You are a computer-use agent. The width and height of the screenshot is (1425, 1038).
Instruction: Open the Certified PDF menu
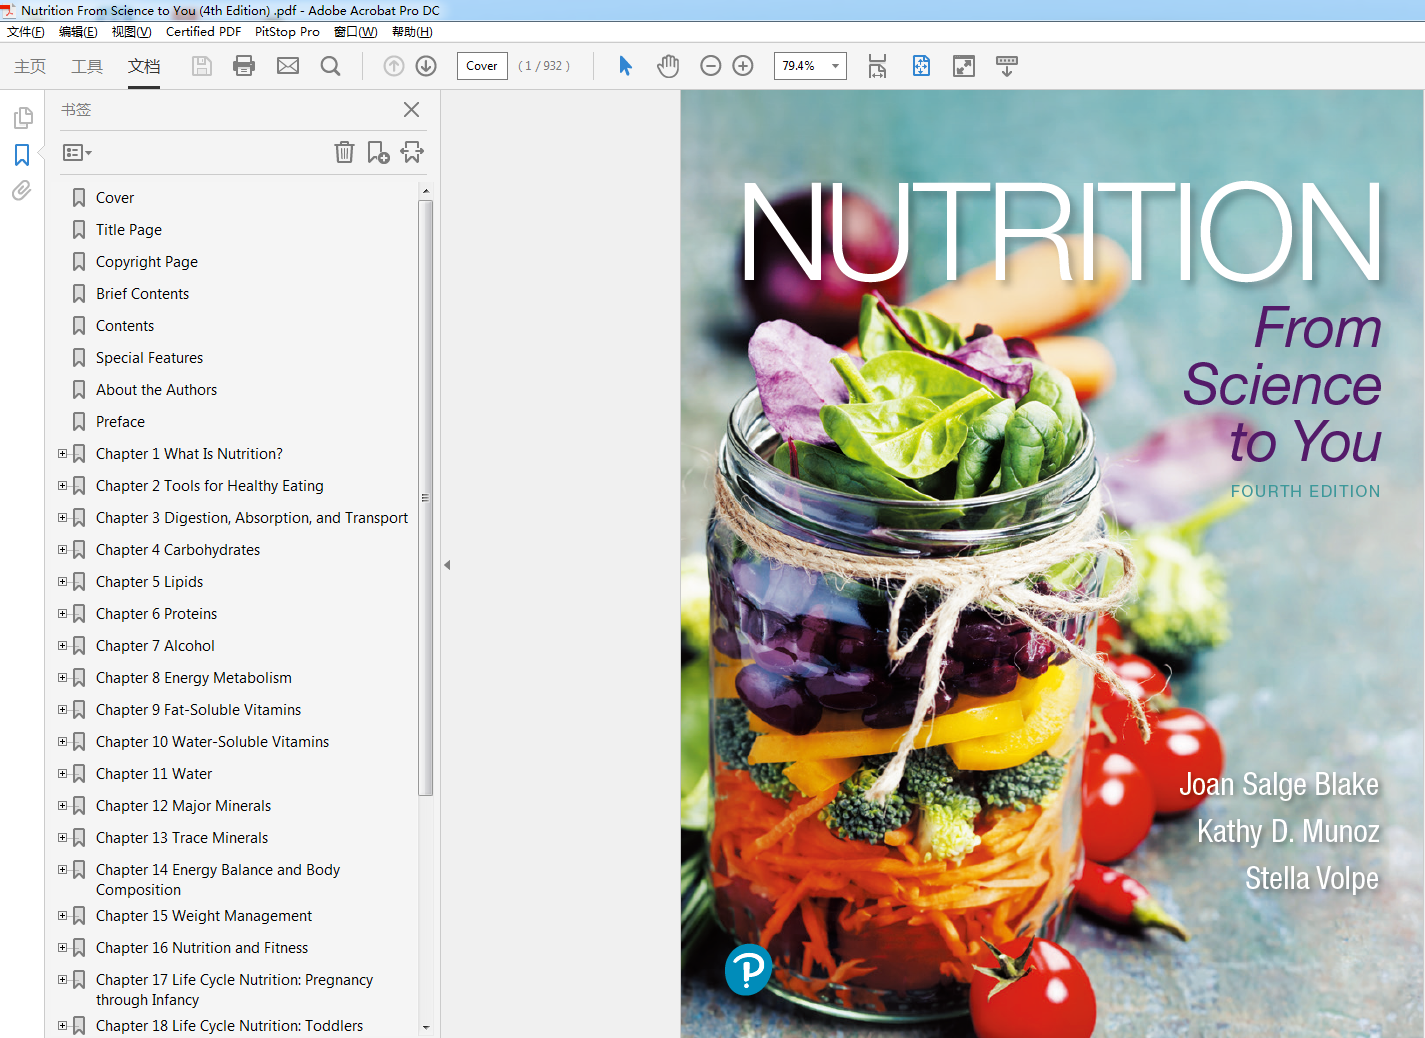[203, 32]
